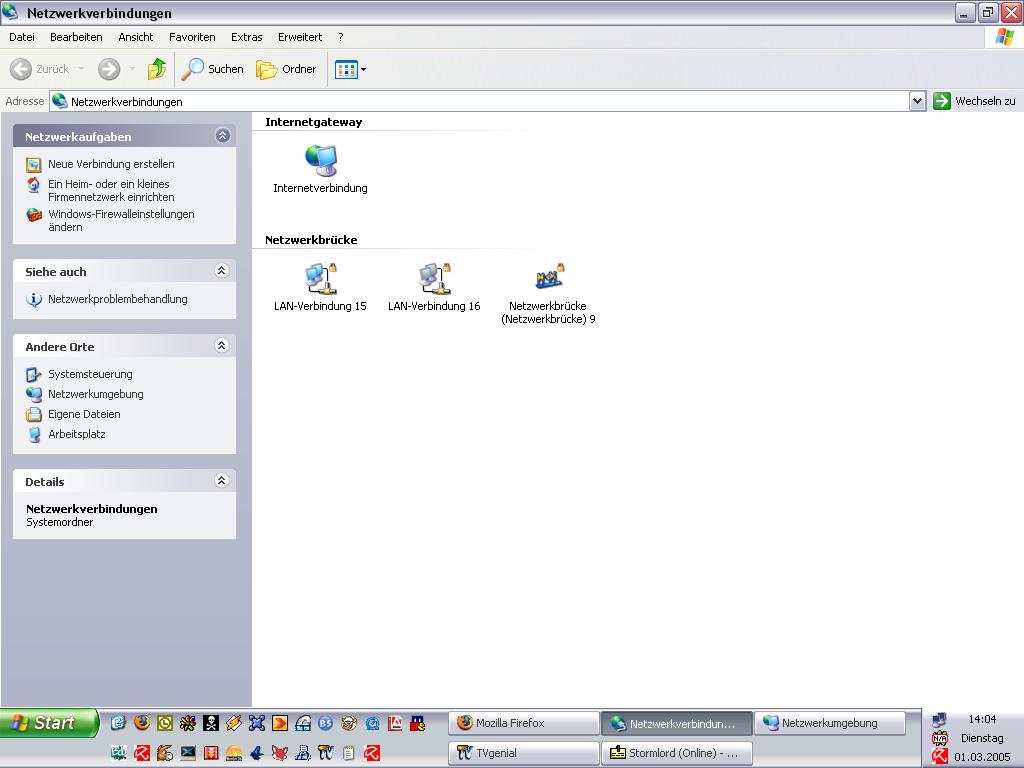Launch Firefox from quick launch bar
Viewport: 1024px width, 768px height.
click(x=142, y=723)
